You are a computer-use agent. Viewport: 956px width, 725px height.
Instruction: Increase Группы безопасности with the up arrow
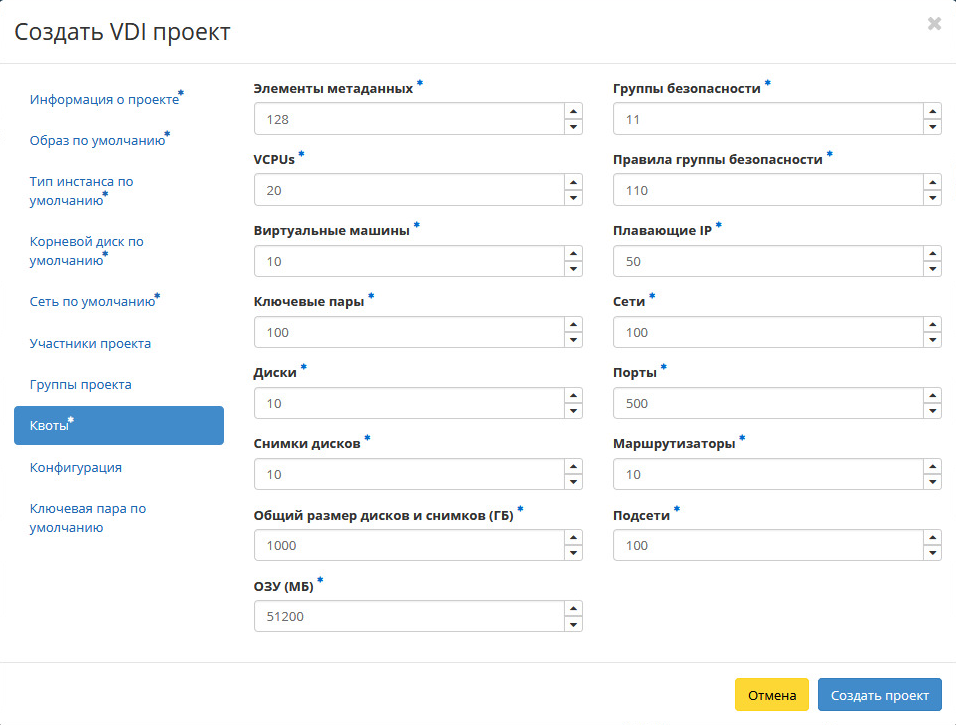pos(932,111)
